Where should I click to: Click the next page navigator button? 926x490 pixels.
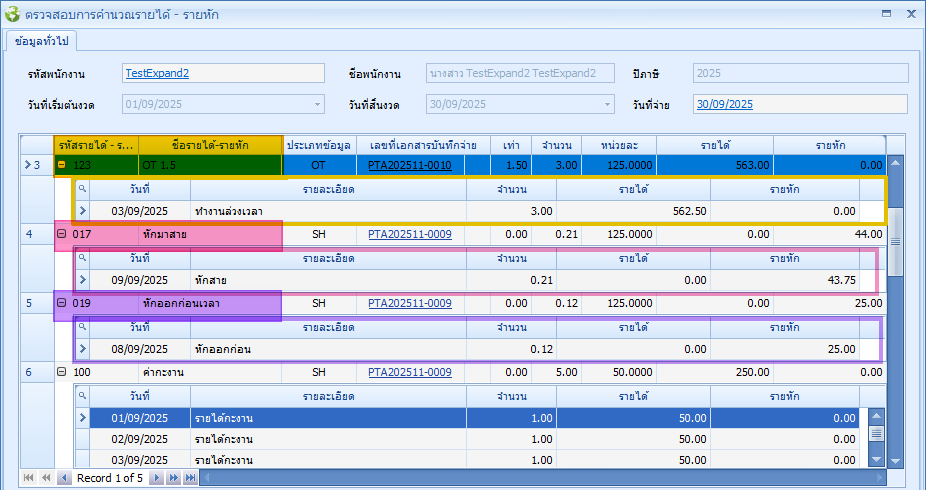(174, 479)
